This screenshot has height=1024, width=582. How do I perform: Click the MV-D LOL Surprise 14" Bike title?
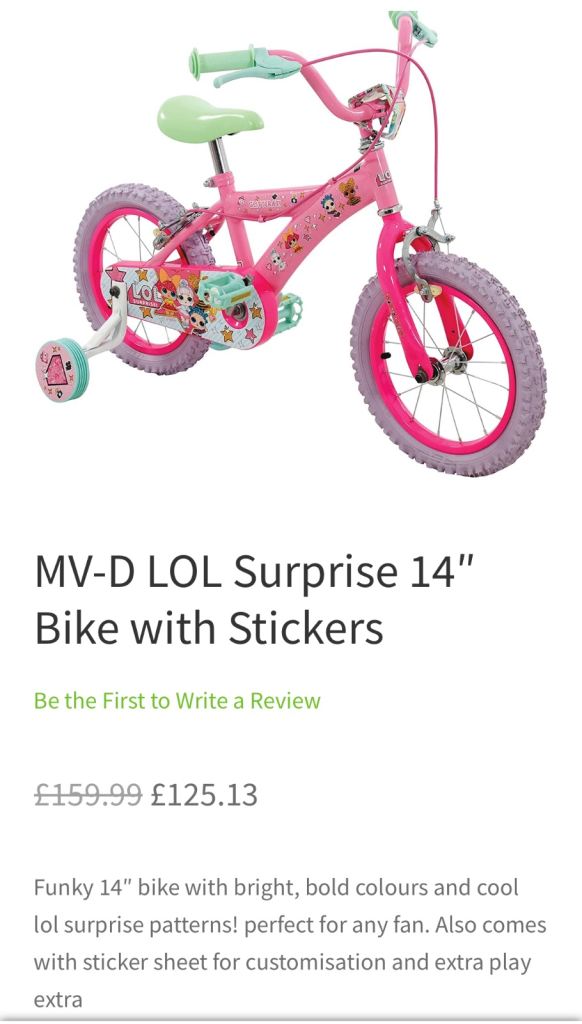tap(253, 599)
